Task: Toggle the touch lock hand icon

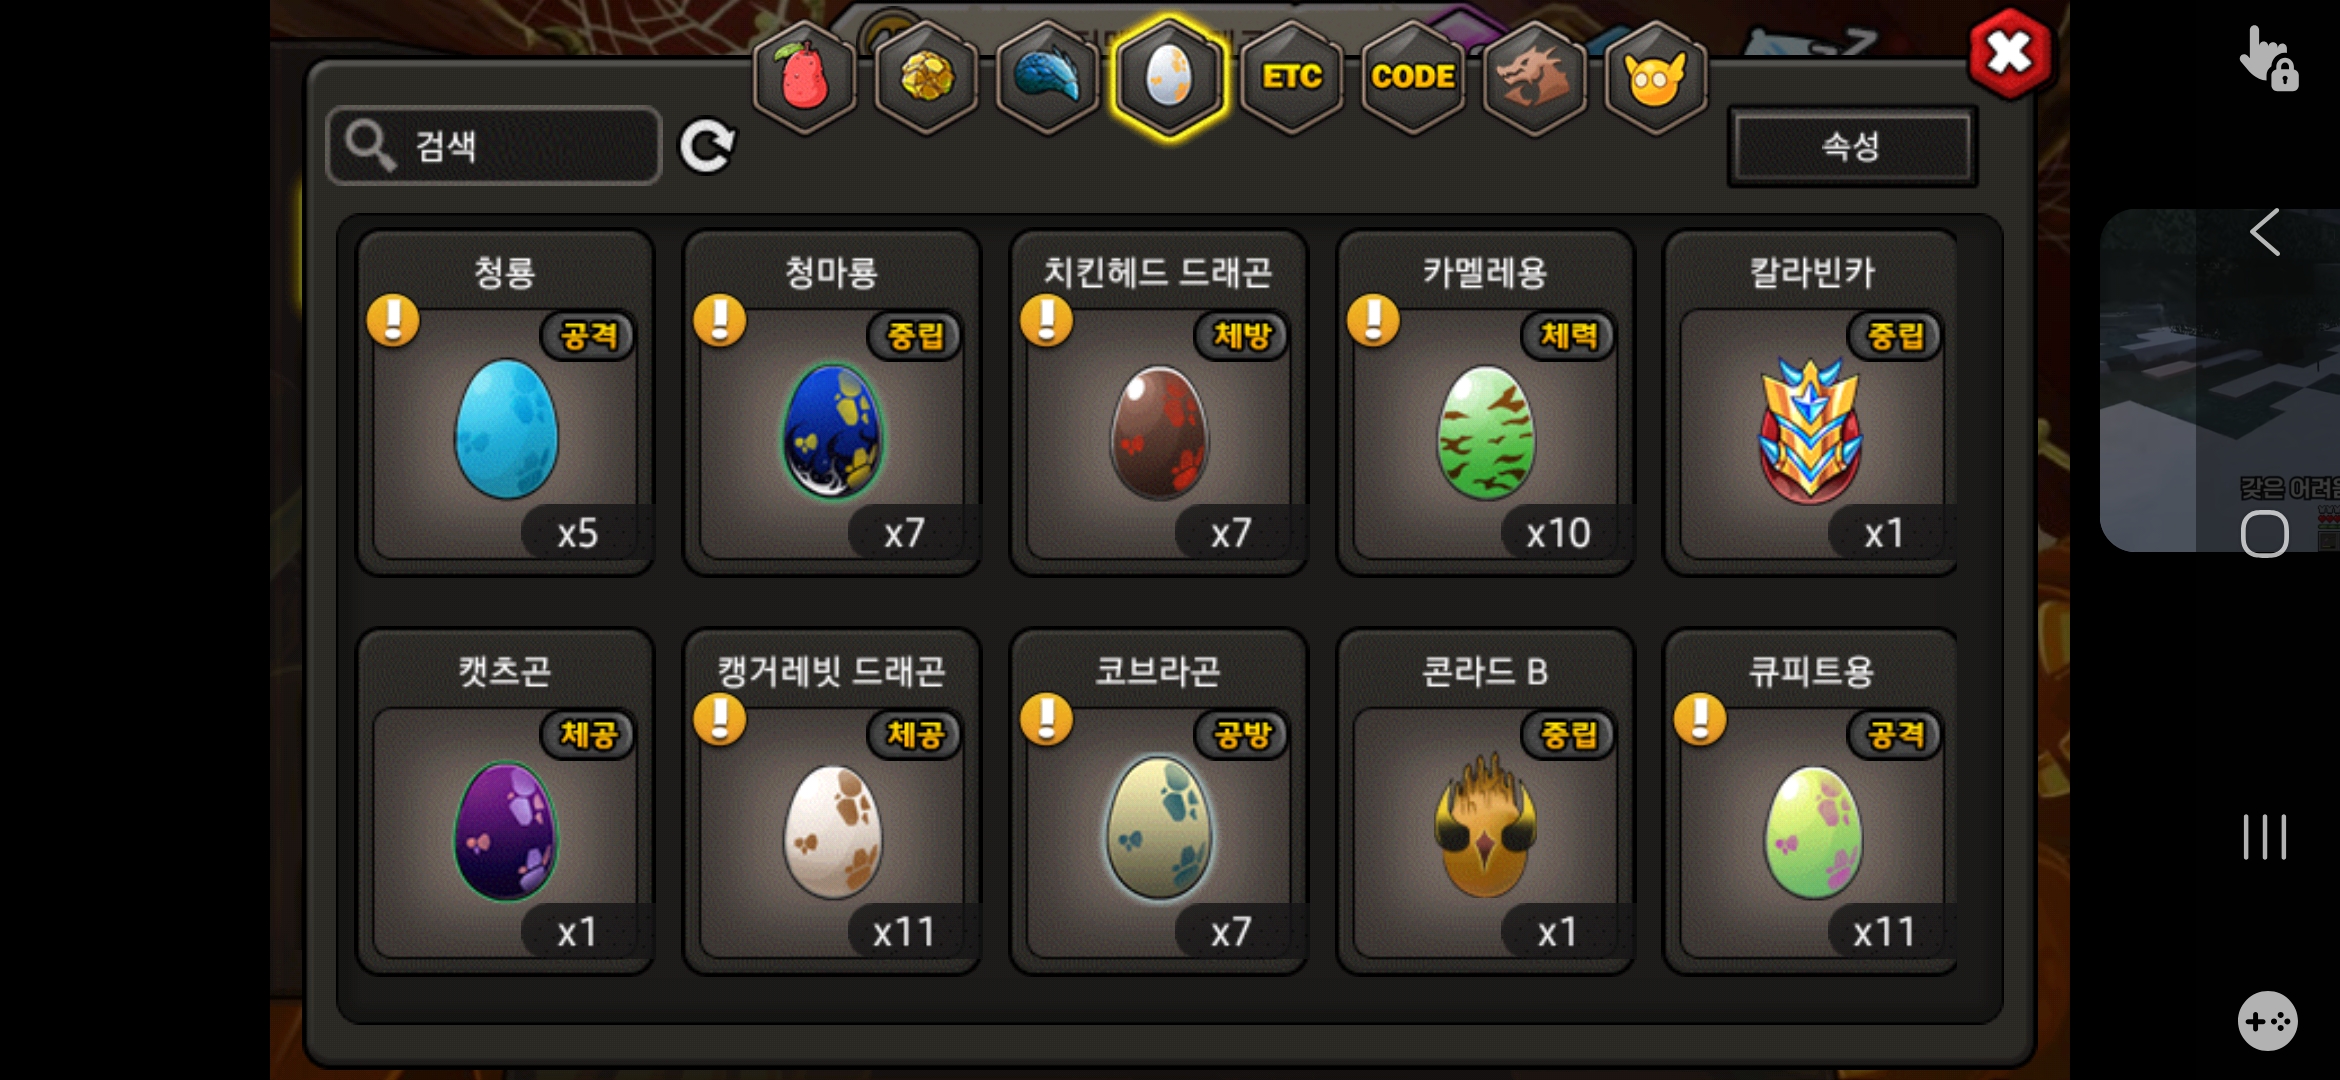Action: pyautogui.click(x=2268, y=58)
